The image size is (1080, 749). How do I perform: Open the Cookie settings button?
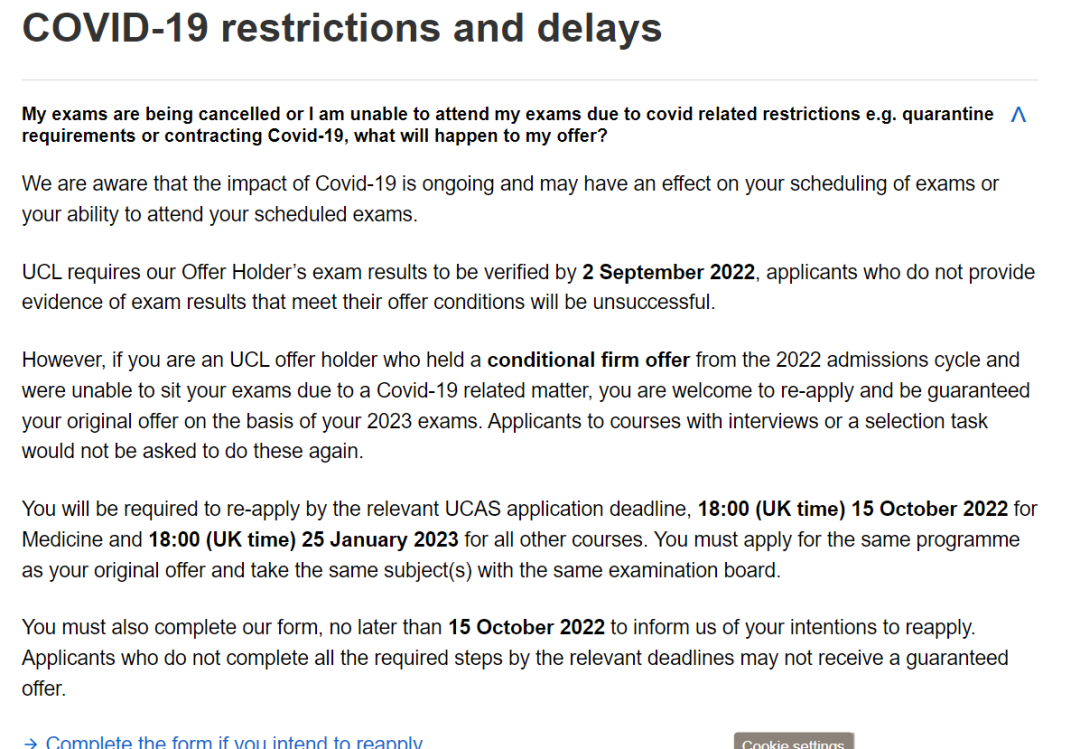793,741
